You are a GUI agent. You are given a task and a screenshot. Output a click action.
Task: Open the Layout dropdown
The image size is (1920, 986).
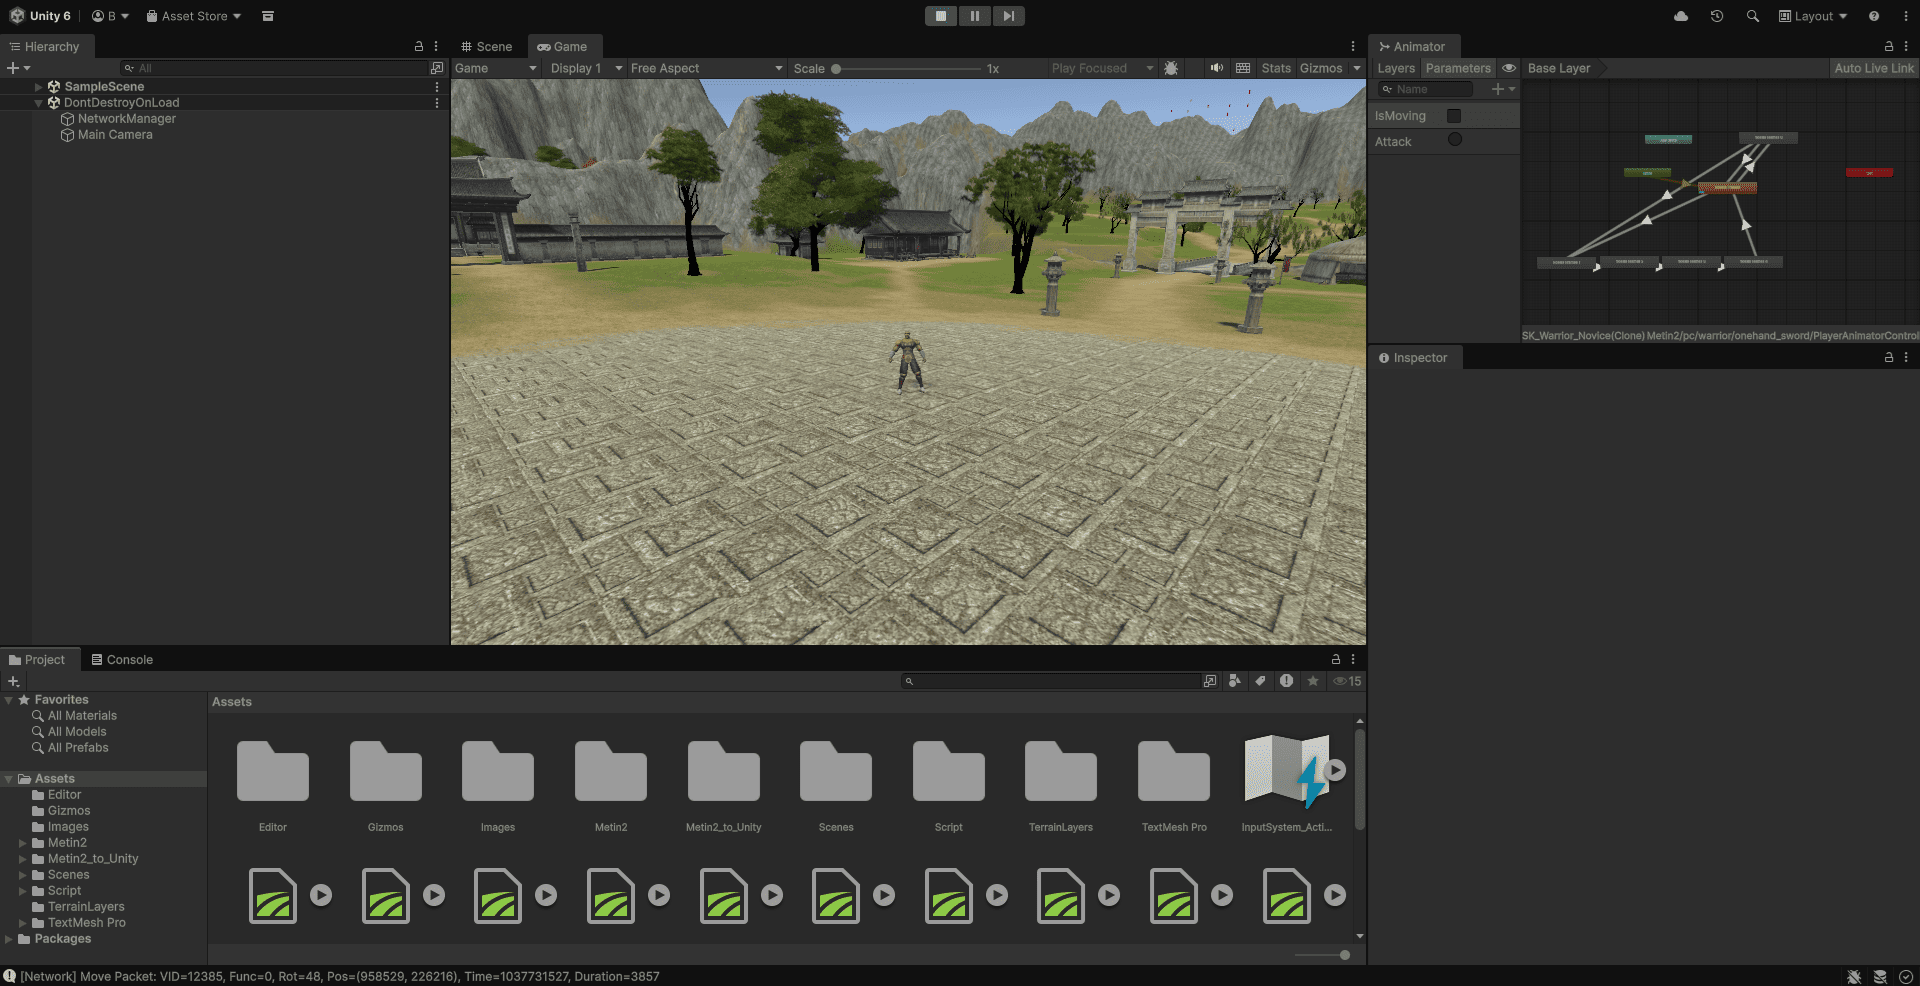[x=1813, y=16]
